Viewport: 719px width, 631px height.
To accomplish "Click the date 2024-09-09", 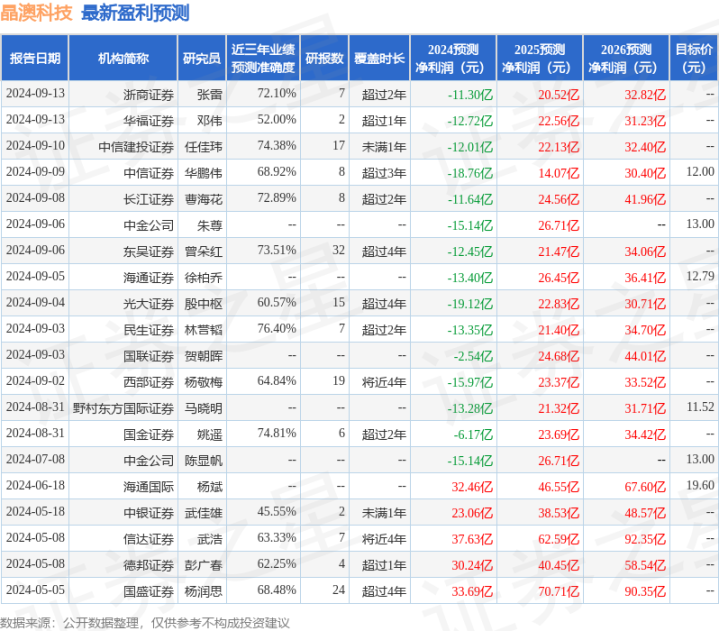I will click(35, 172).
